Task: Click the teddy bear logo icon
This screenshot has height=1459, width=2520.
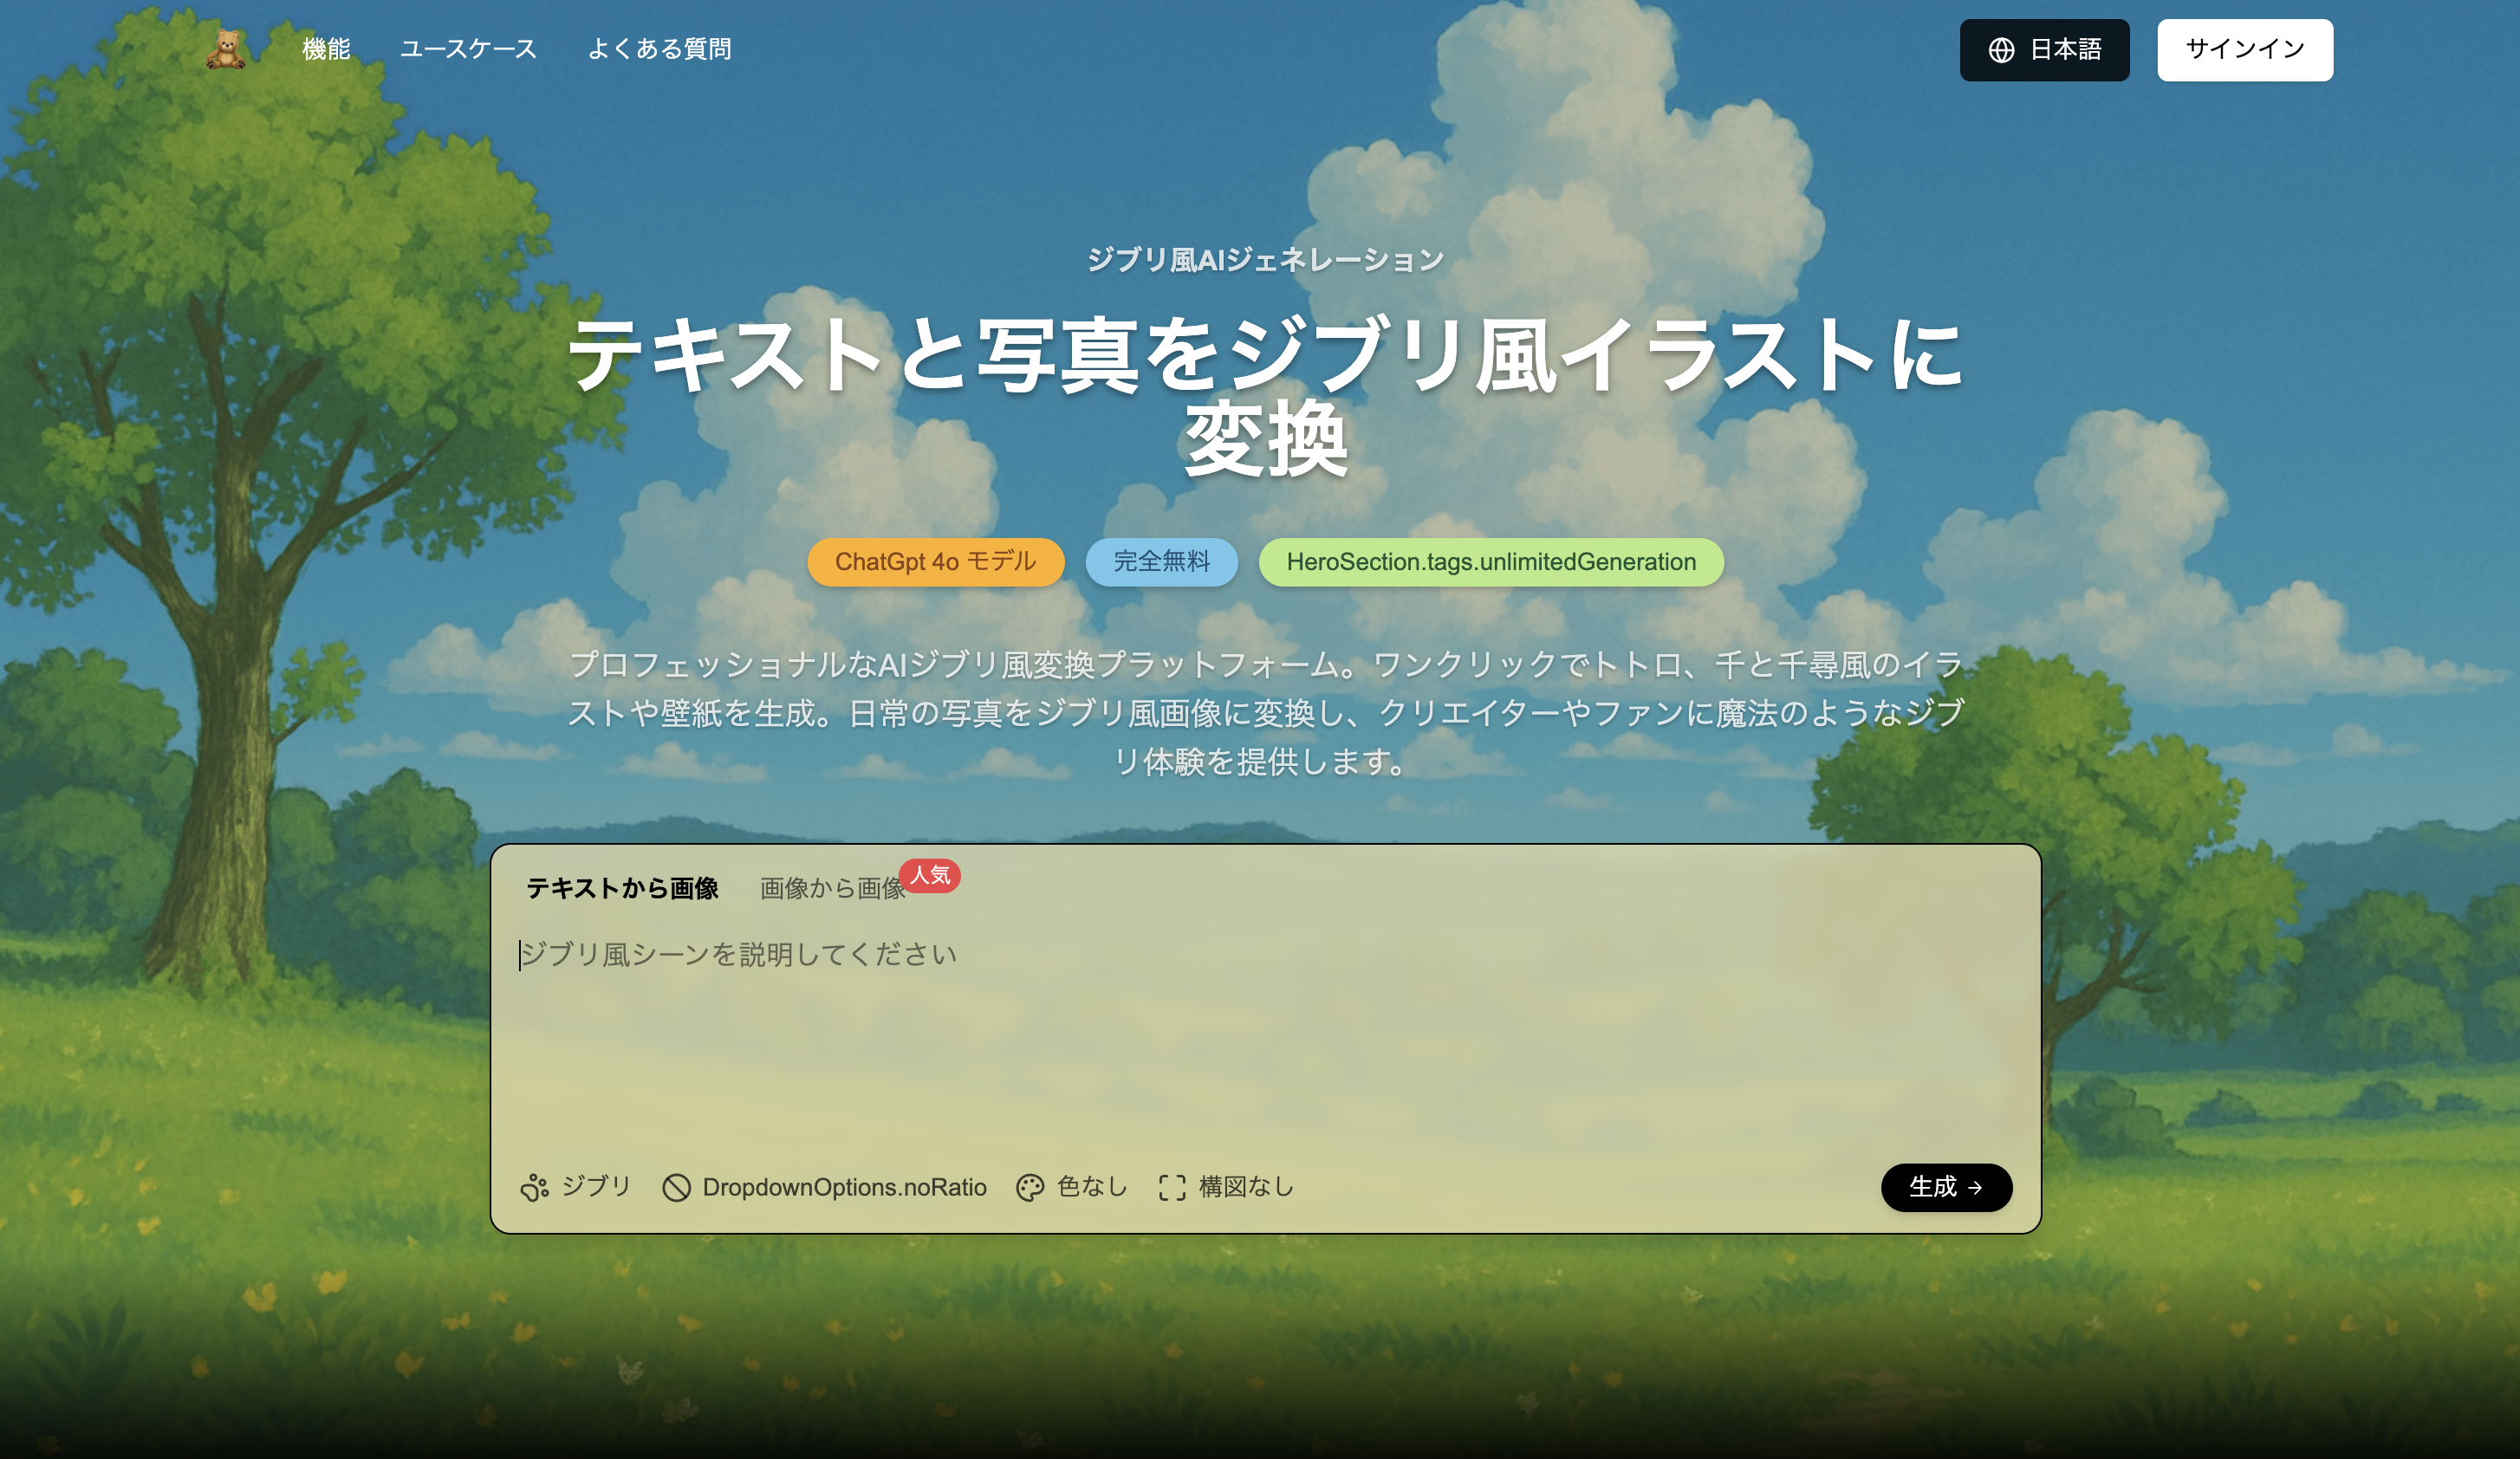Action: tap(226, 49)
